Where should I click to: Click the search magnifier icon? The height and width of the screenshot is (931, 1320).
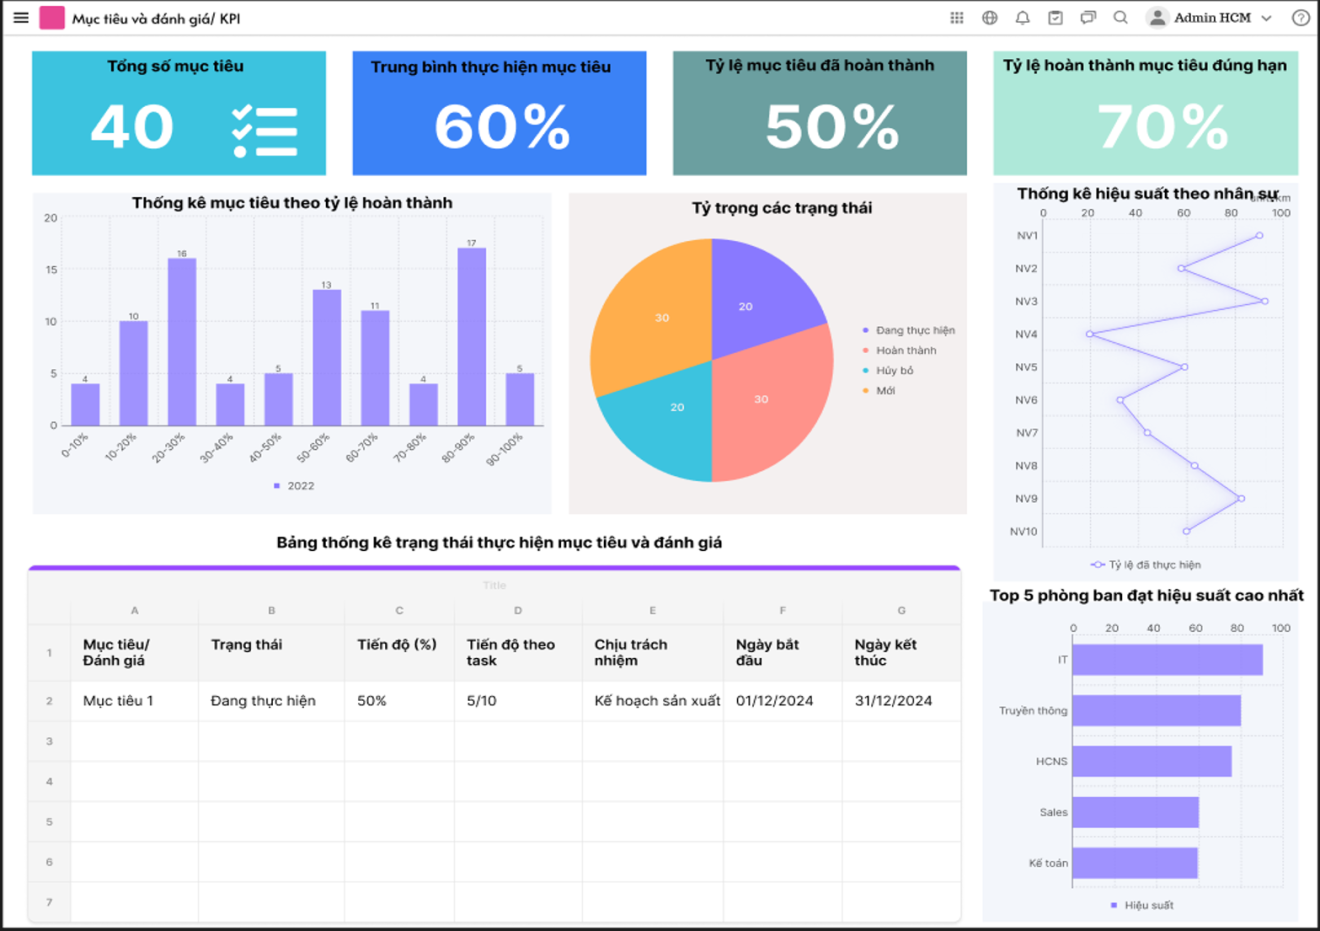point(1121,18)
